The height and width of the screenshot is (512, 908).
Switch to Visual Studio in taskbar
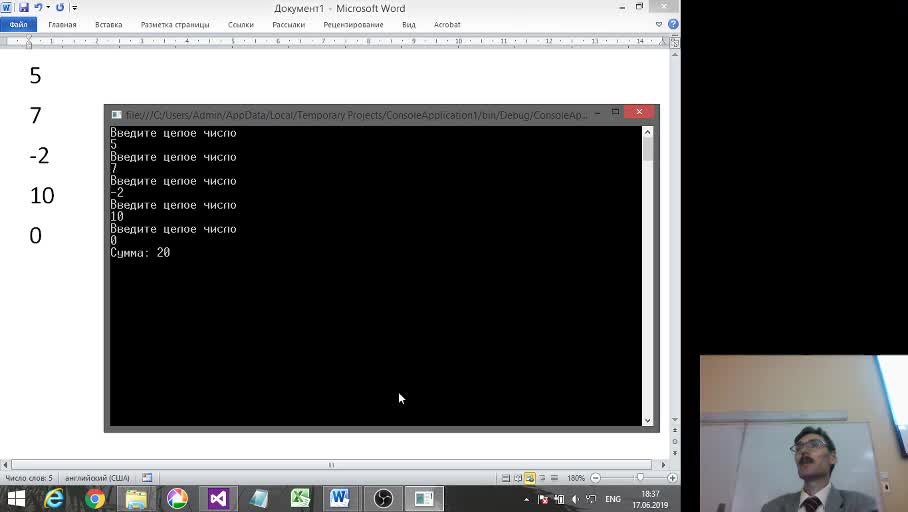pyautogui.click(x=218, y=499)
